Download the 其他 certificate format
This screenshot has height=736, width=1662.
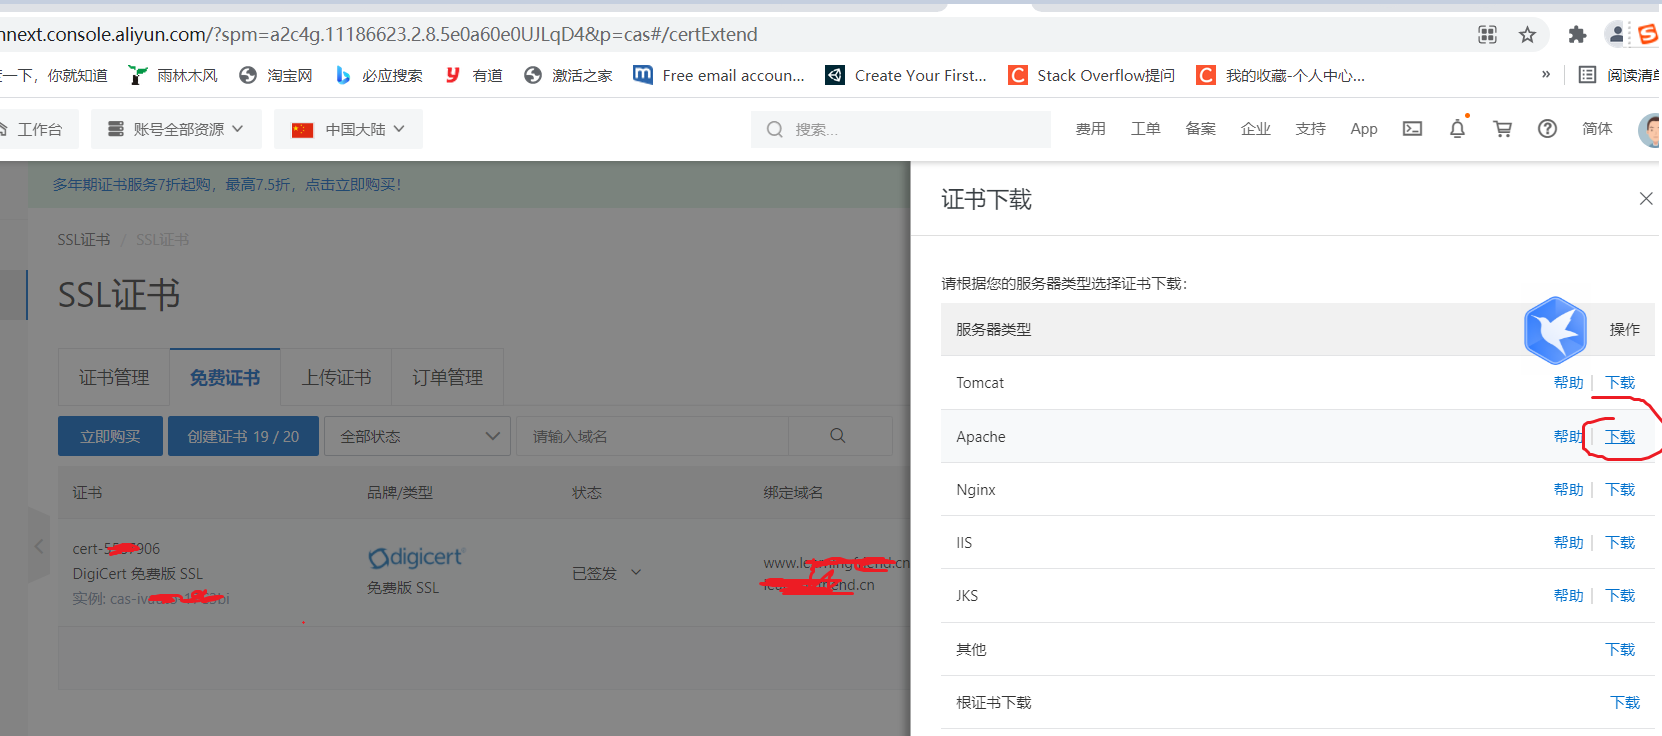[1620, 650]
